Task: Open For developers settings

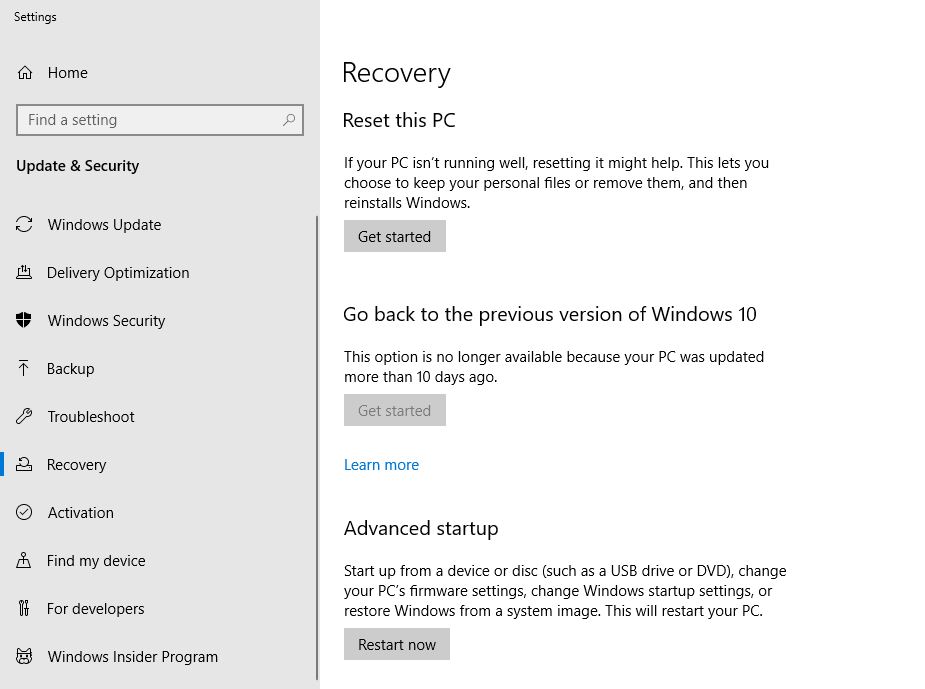Action: (x=96, y=608)
